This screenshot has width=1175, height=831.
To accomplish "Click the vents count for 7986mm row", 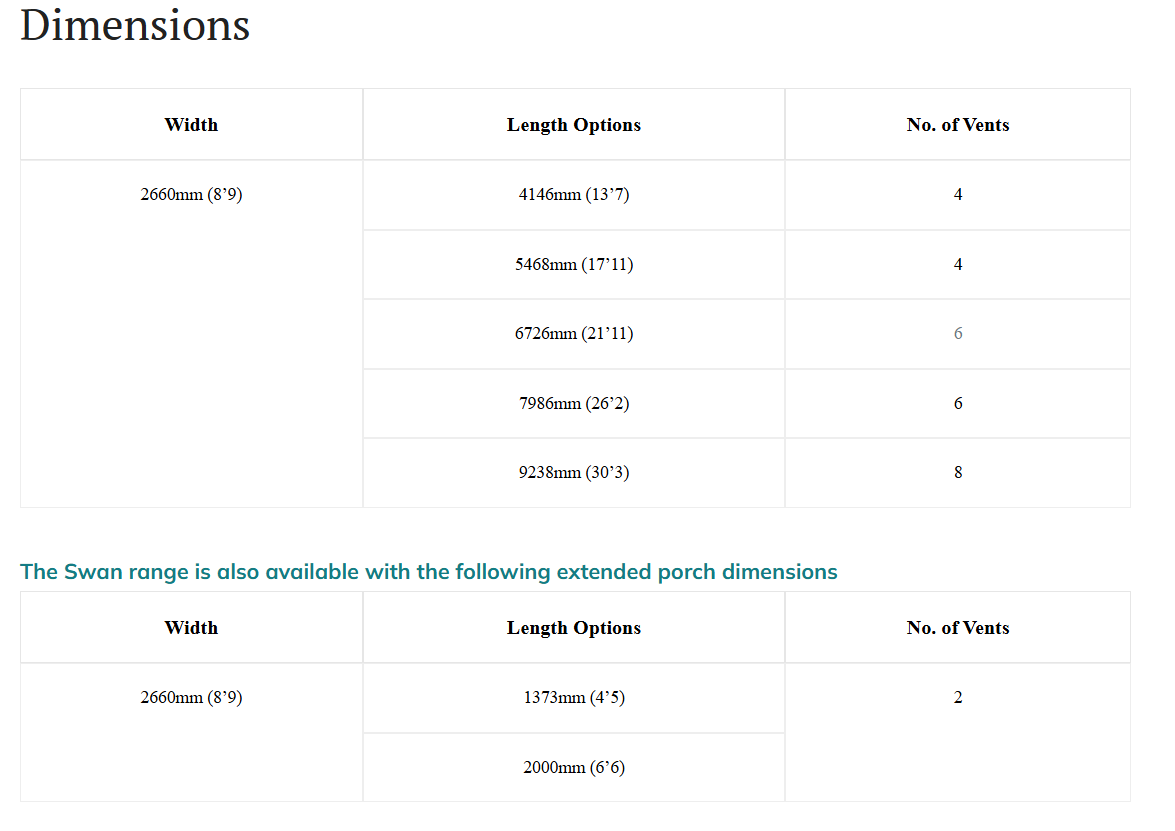I will pyautogui.click(x=958, y=403).
